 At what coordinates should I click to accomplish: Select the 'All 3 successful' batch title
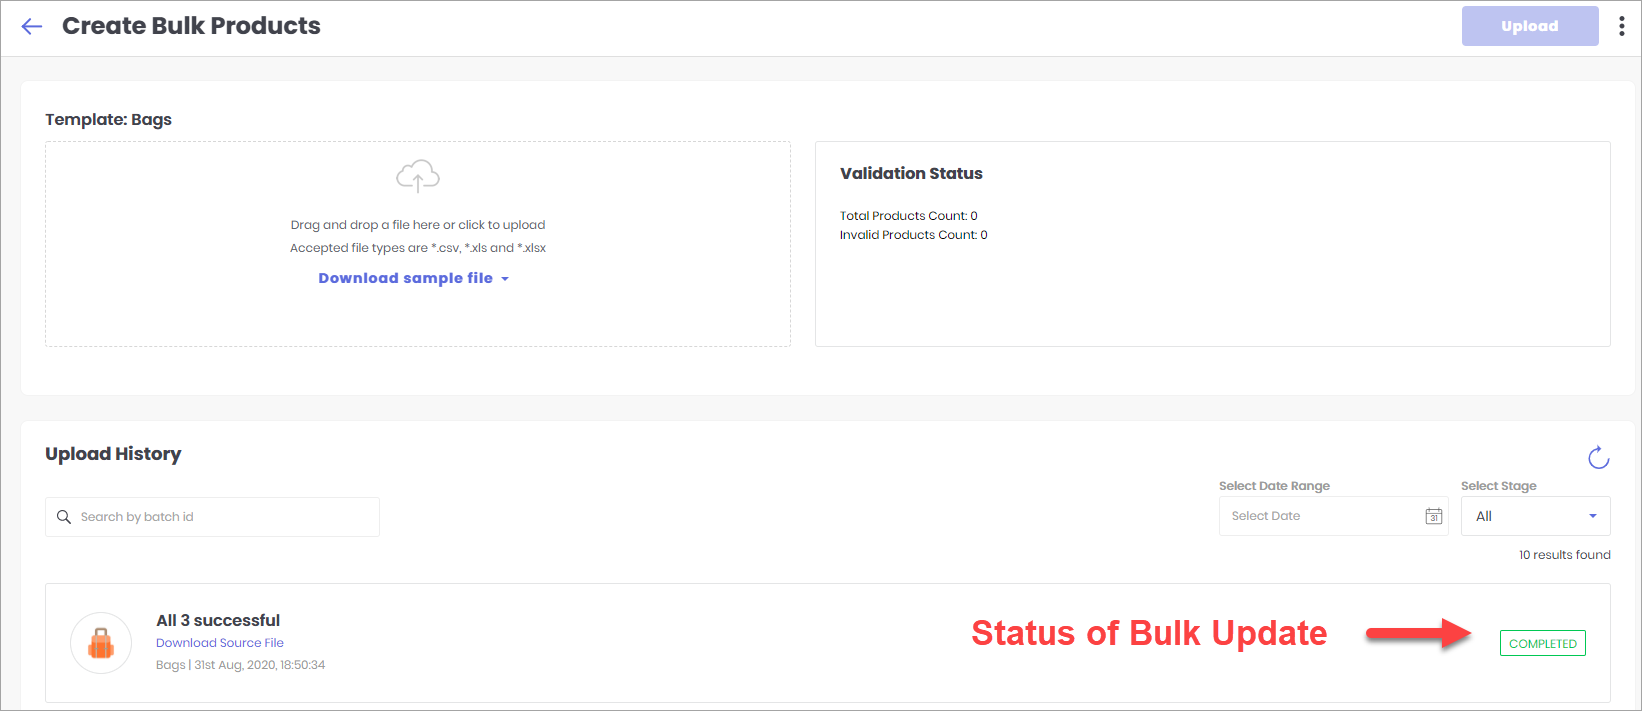(218, 620)
